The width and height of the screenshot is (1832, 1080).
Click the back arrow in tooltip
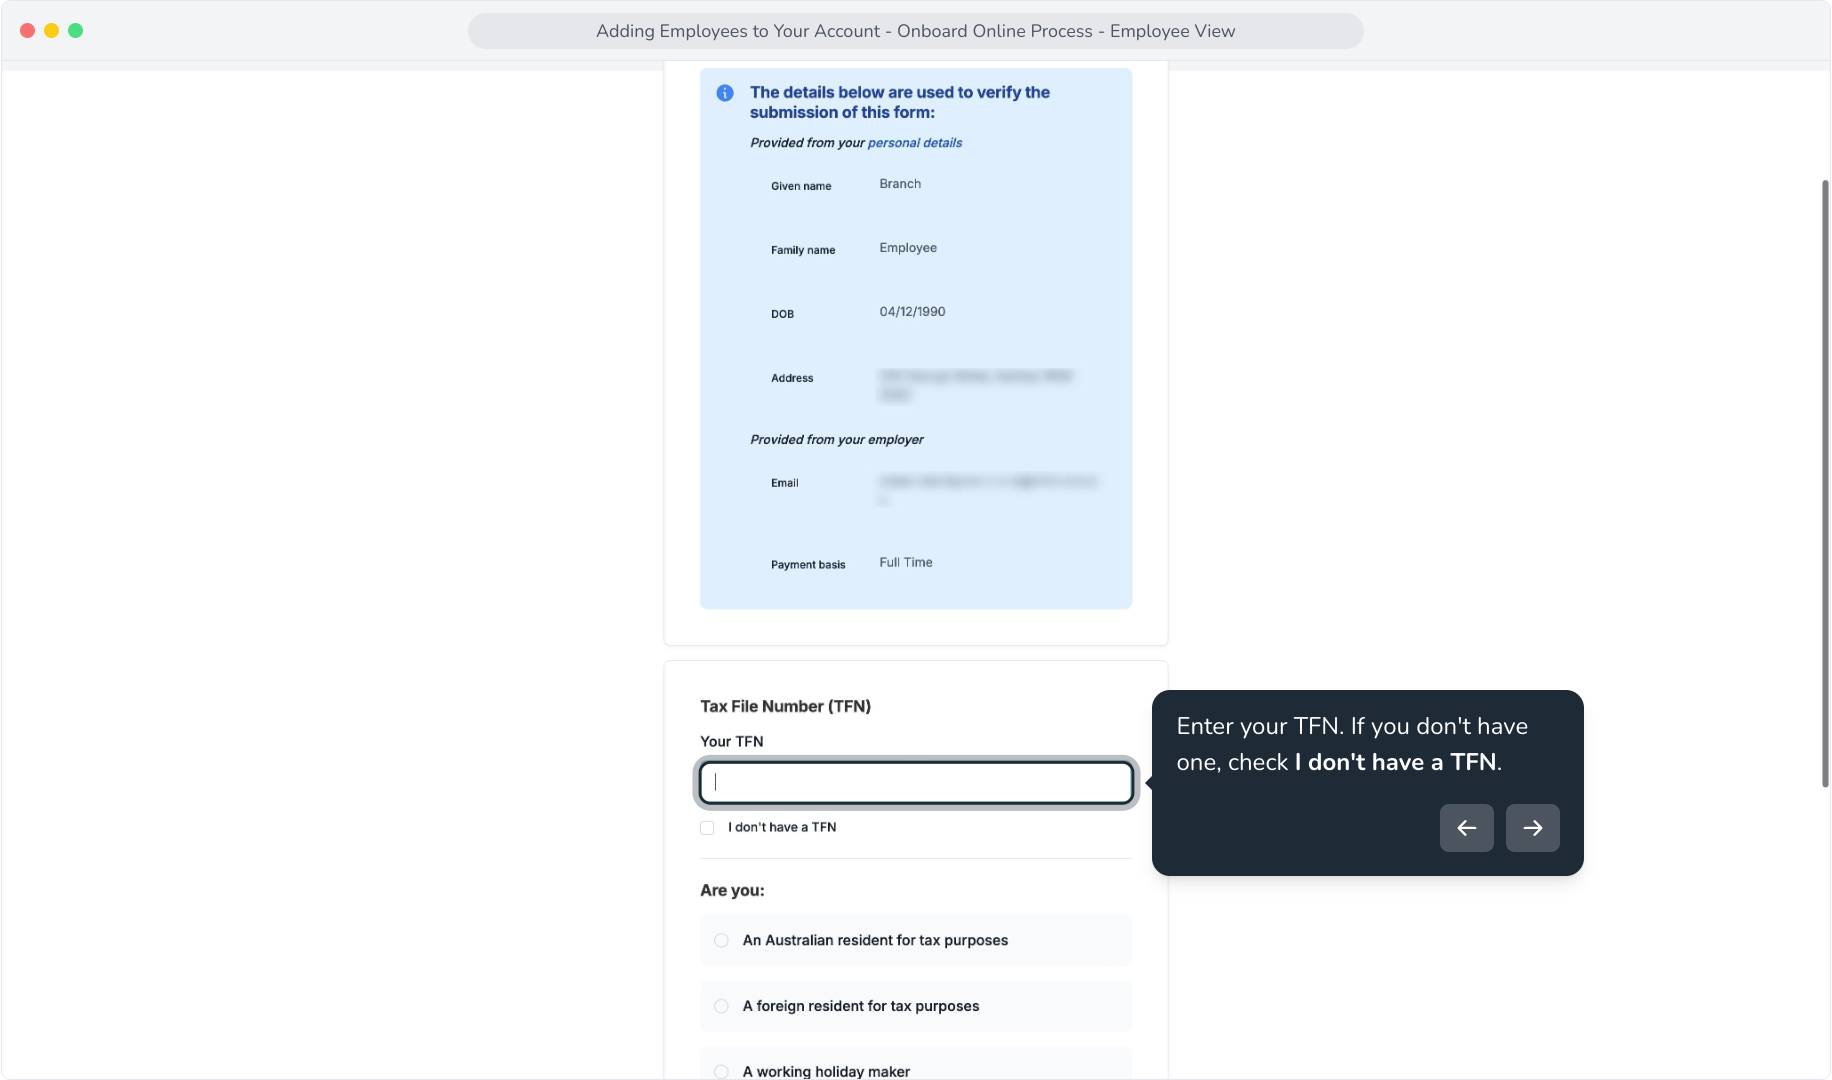coord(1466,828)
